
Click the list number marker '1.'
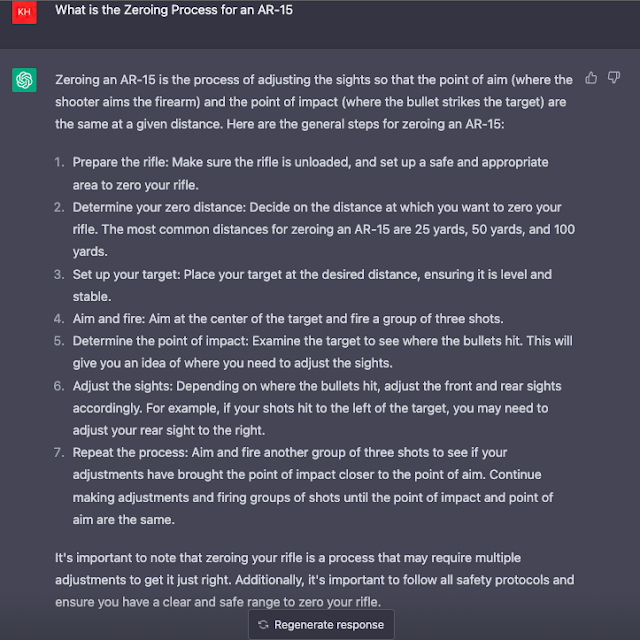[60, 162]
